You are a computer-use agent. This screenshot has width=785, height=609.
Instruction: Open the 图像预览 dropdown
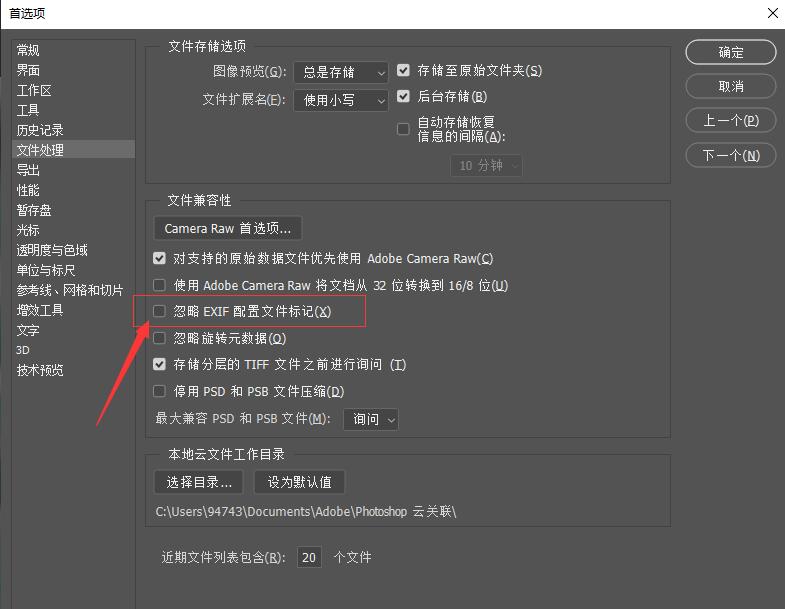coord(340,72)
